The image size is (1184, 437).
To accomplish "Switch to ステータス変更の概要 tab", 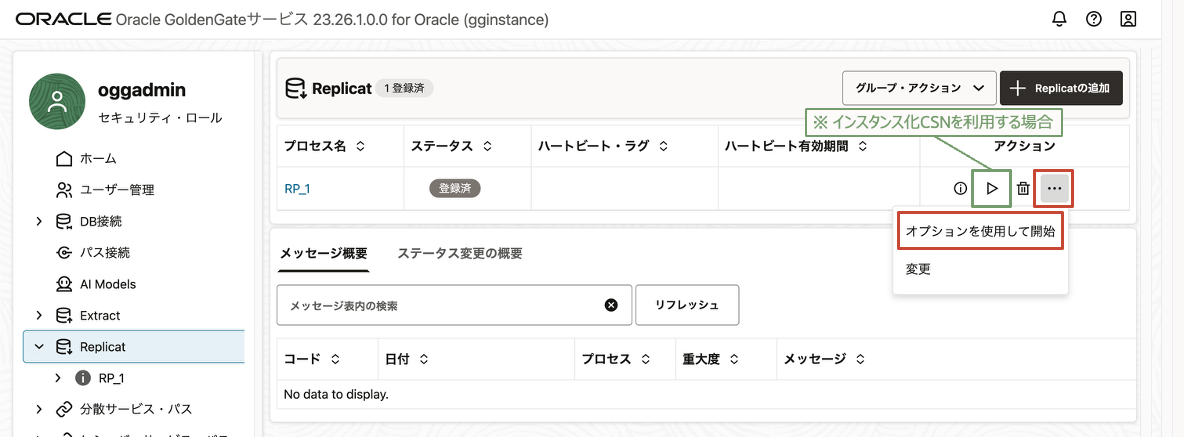I will [459, 254].
